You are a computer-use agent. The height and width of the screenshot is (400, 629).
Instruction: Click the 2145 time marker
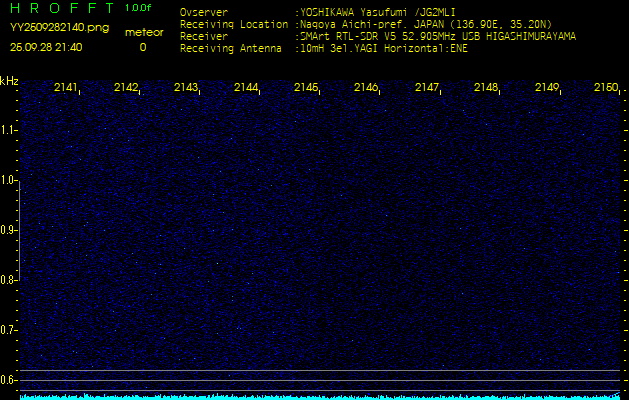pyautogui.click(x=306, y=88)
